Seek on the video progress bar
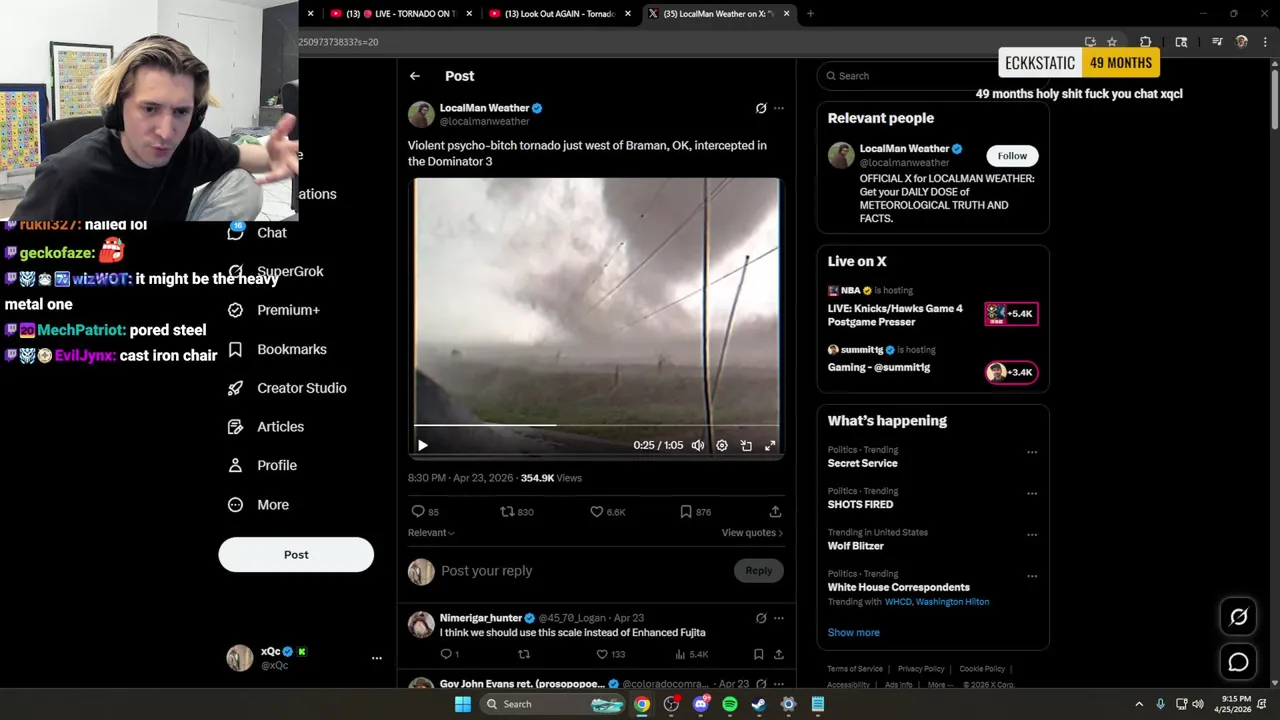Image resolution: width=1280 pixels, height=720 pixels. [596, 425]
